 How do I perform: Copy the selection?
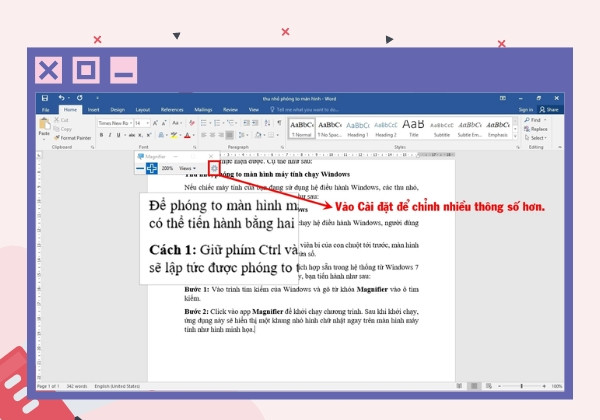(x=63, y=129)
